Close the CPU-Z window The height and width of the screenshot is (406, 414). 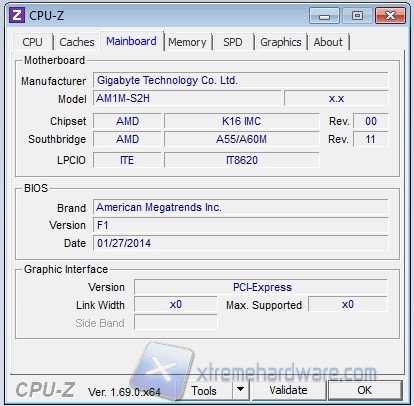390,16
